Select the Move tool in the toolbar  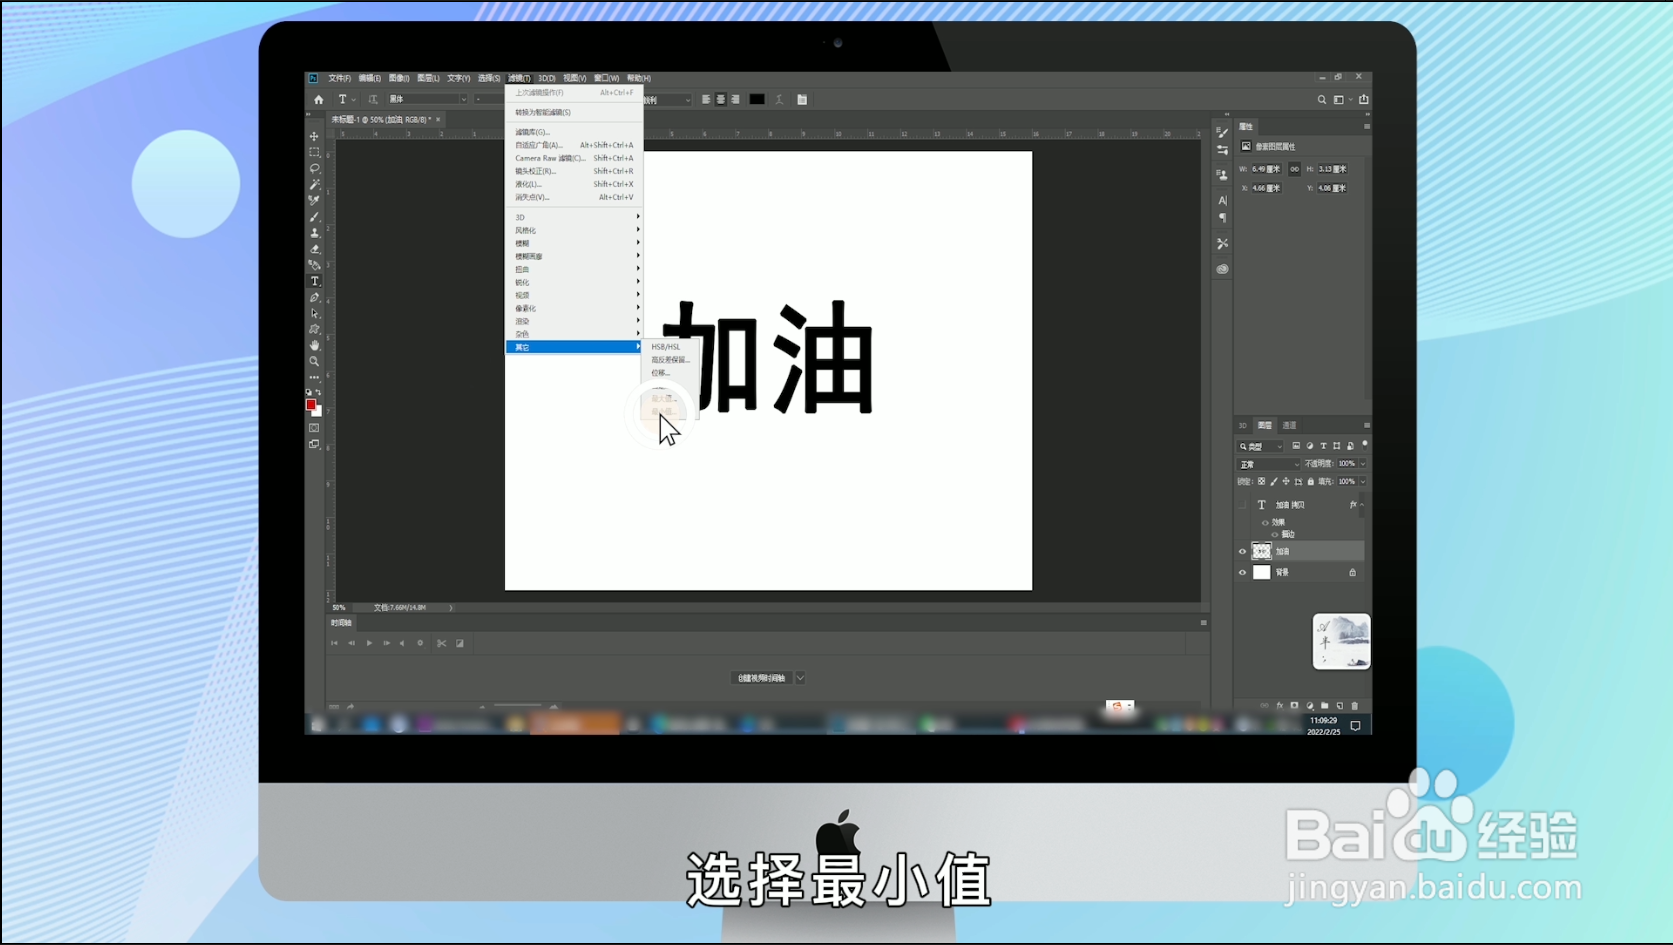(x=314, y=136)
